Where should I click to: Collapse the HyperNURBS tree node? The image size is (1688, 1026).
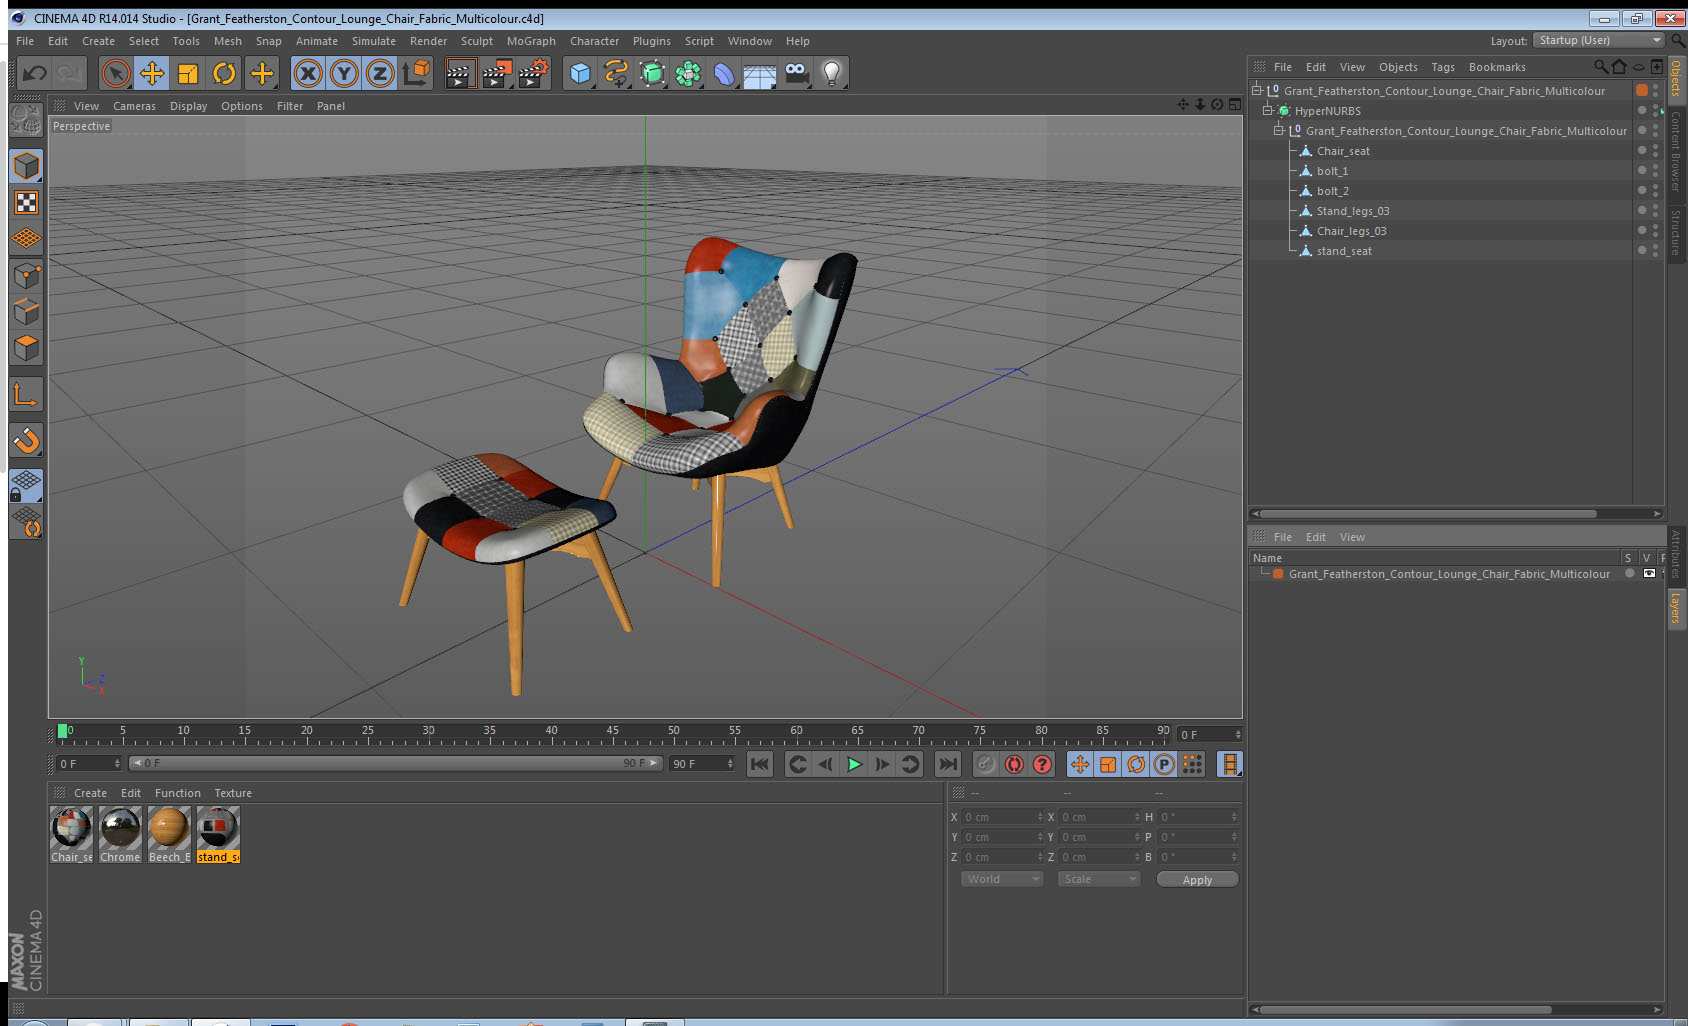click(1267, 111)
